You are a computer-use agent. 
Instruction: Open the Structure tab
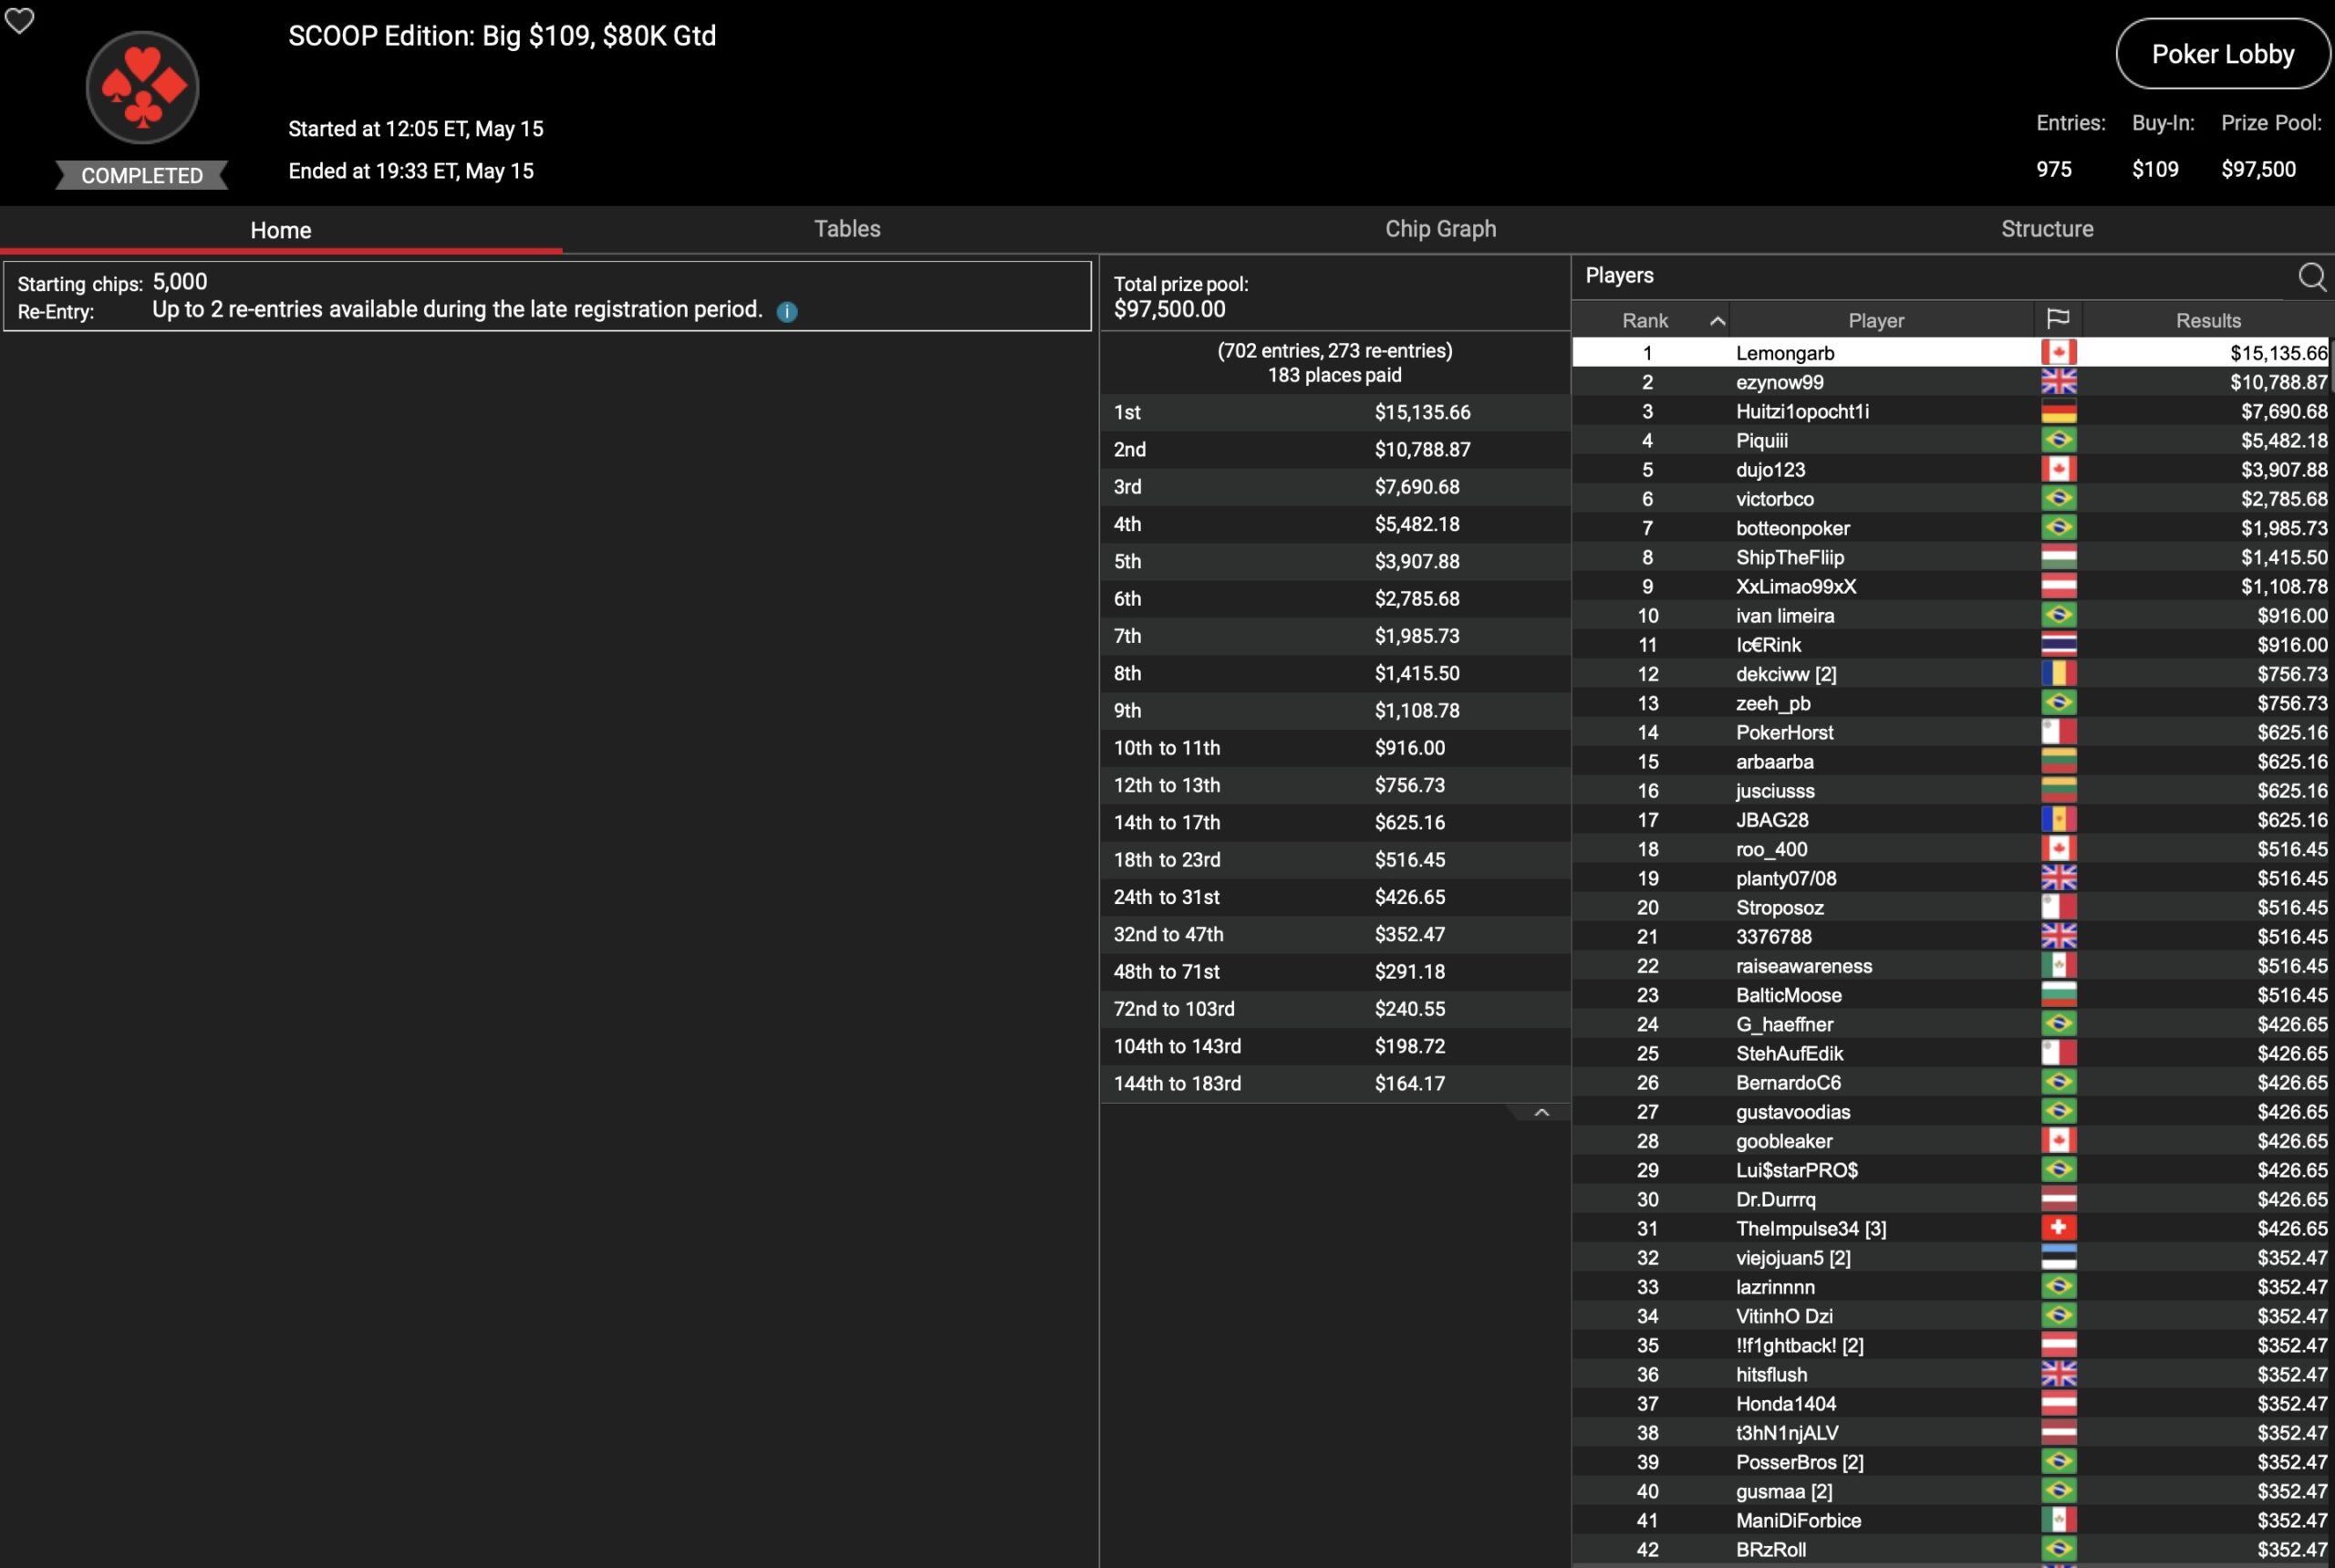(2046, 229)
